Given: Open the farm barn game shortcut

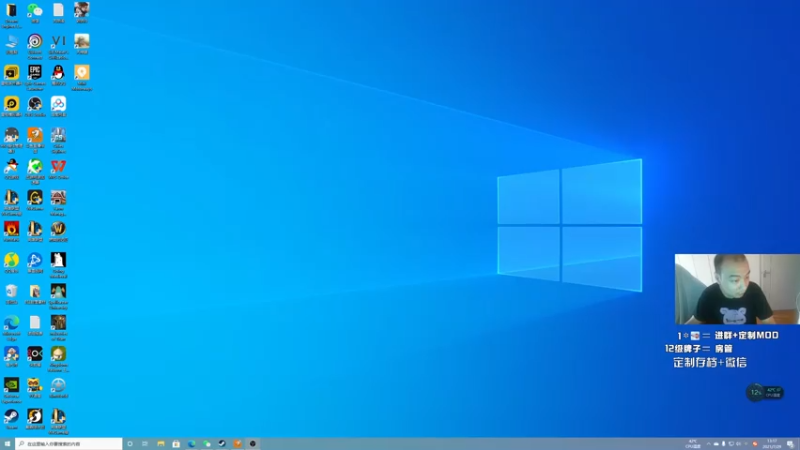Looking at the screenshot, I should 58,203.
